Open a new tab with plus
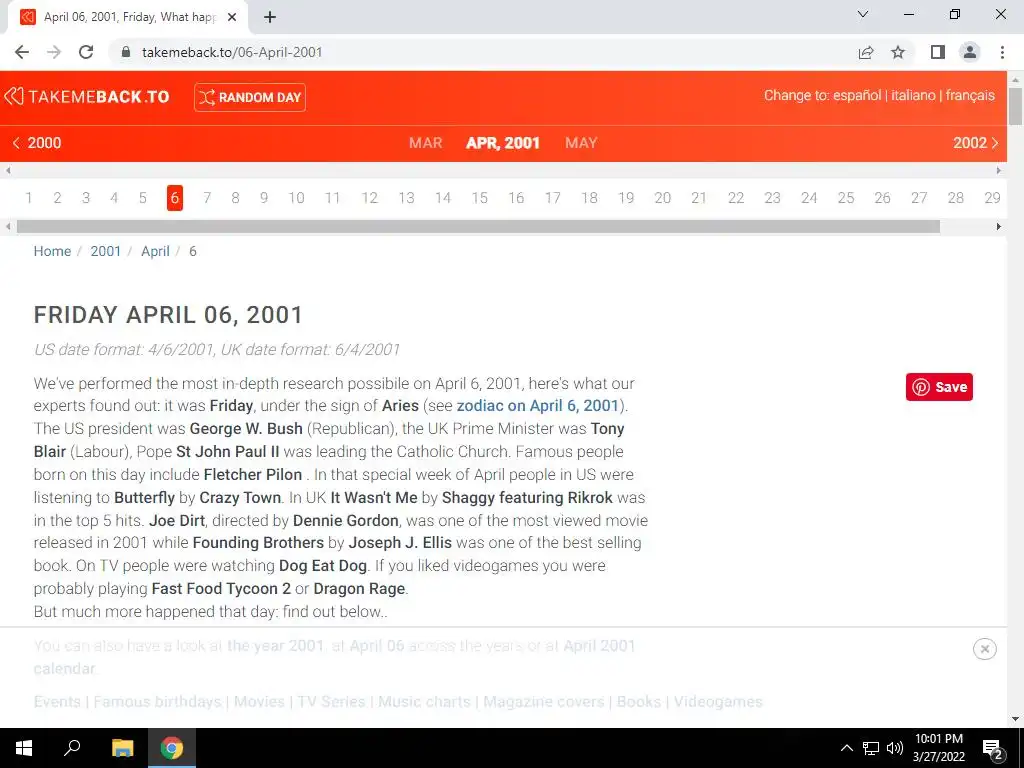Viewport: 1024px width, 768px height. [x=270, y=17]
